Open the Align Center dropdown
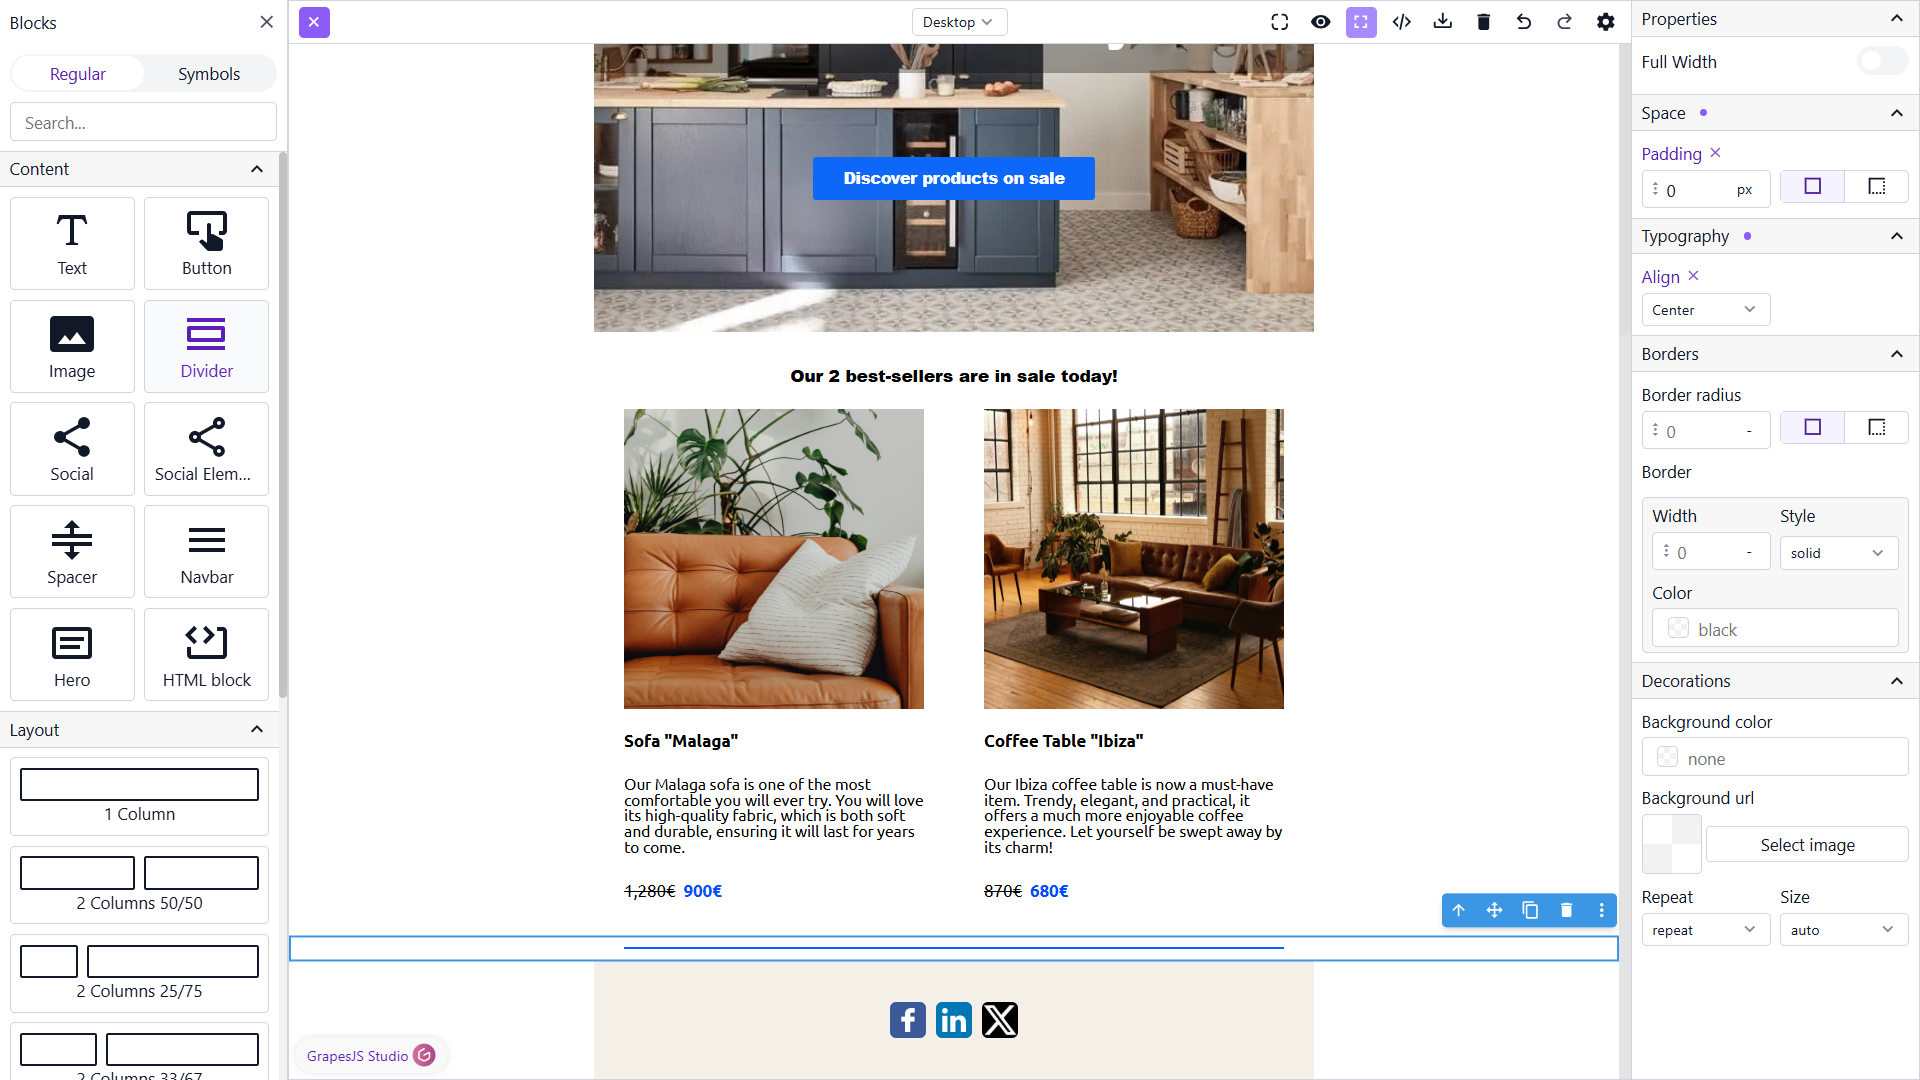The width and height of the screenshot is (1920, 1080). coord(1705,310)
